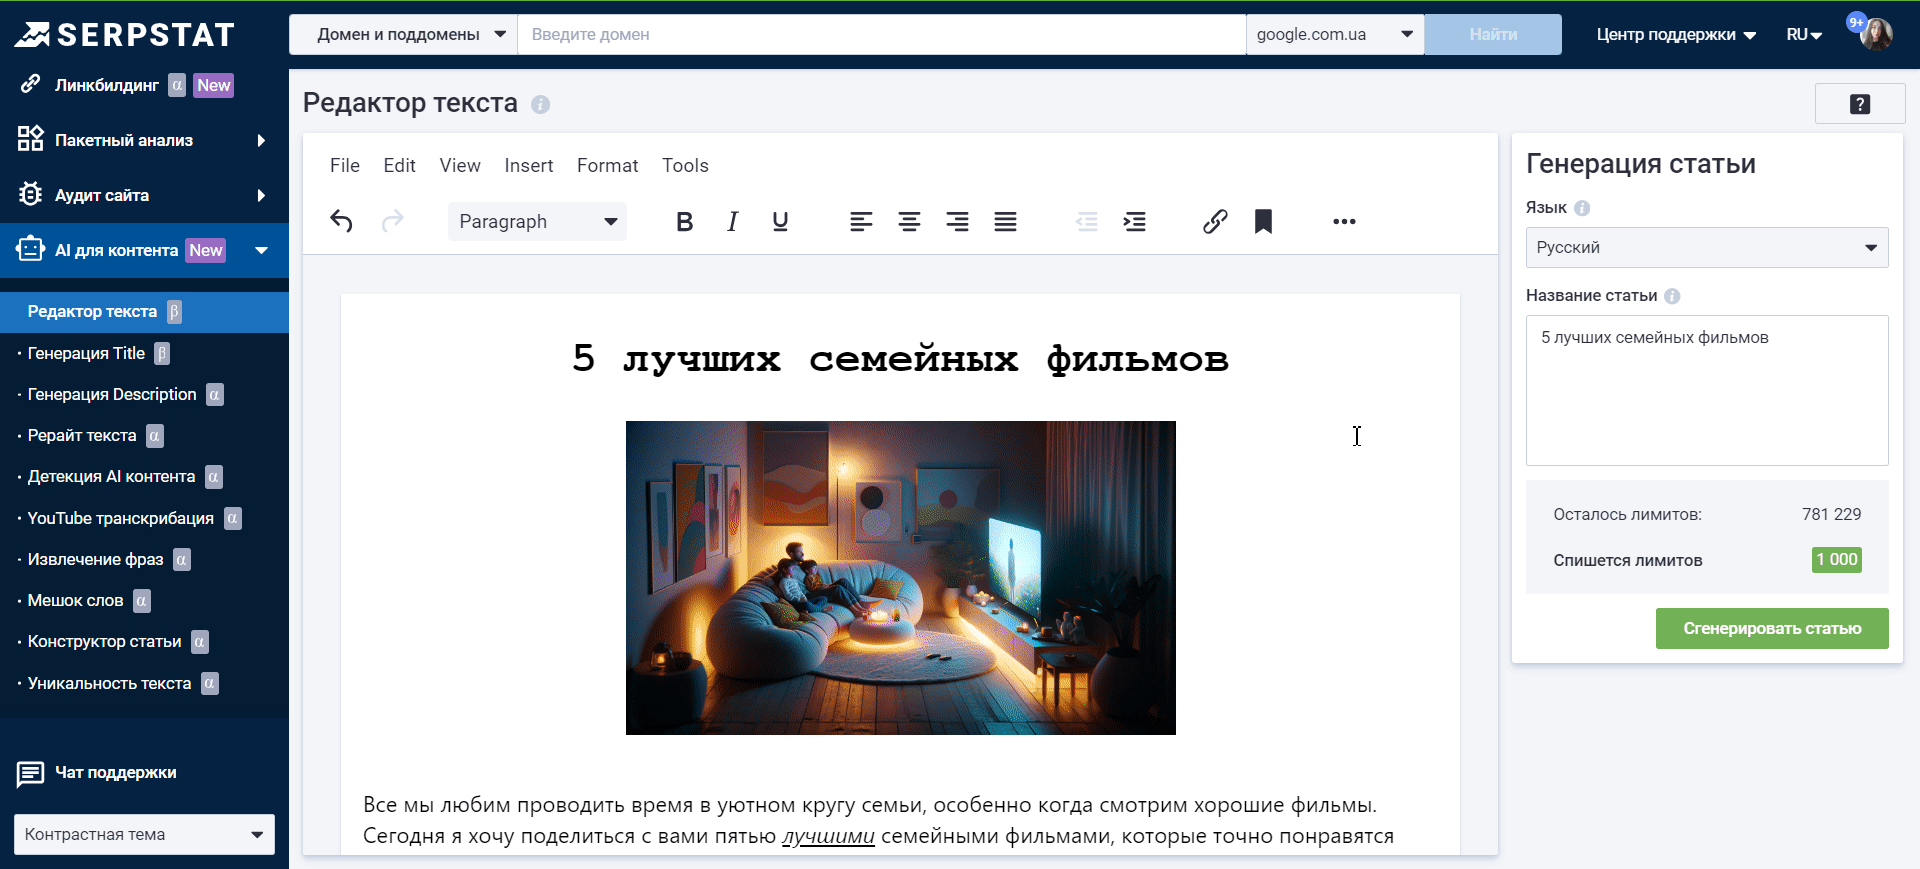Open google.com.ua search engine dropdown
The height and width of the screenshot is (869, 1920).
click(1335, 34)
